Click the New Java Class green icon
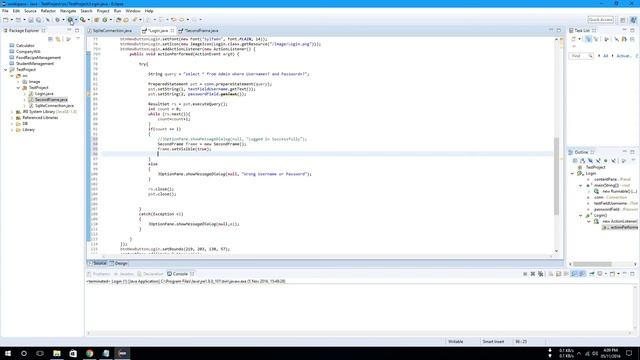The height and width of the screenshot is (360, 640). click(x=105, y=20)
